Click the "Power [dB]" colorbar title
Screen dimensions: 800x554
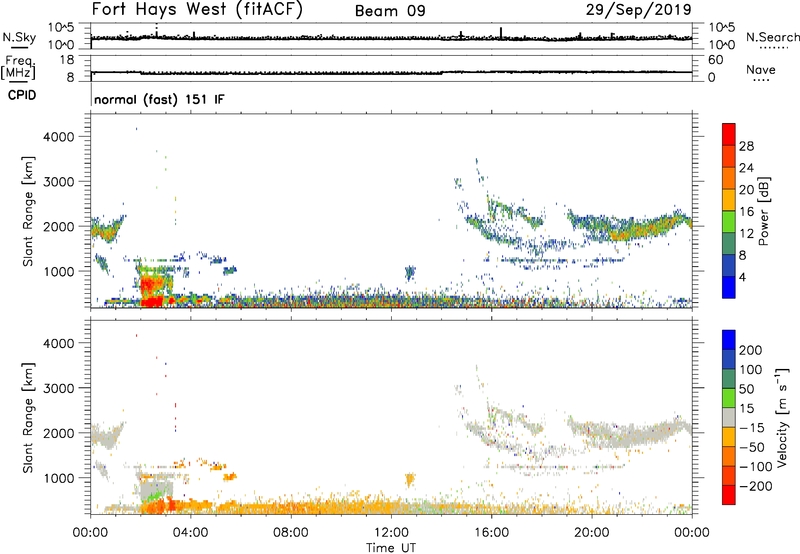pyautogui.click(x=763, y=211)
